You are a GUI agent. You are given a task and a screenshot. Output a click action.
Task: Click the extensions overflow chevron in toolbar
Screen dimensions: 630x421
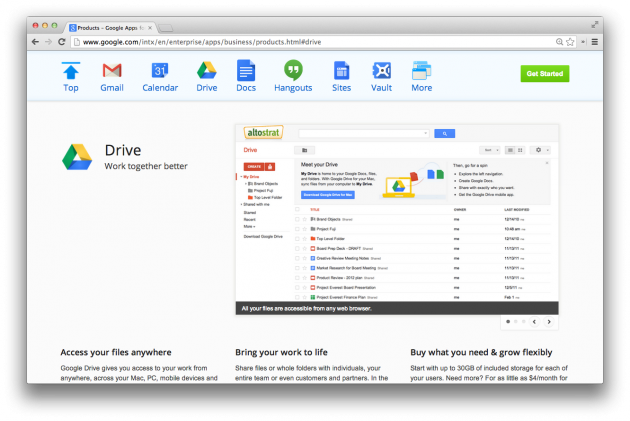pos(583,42)
